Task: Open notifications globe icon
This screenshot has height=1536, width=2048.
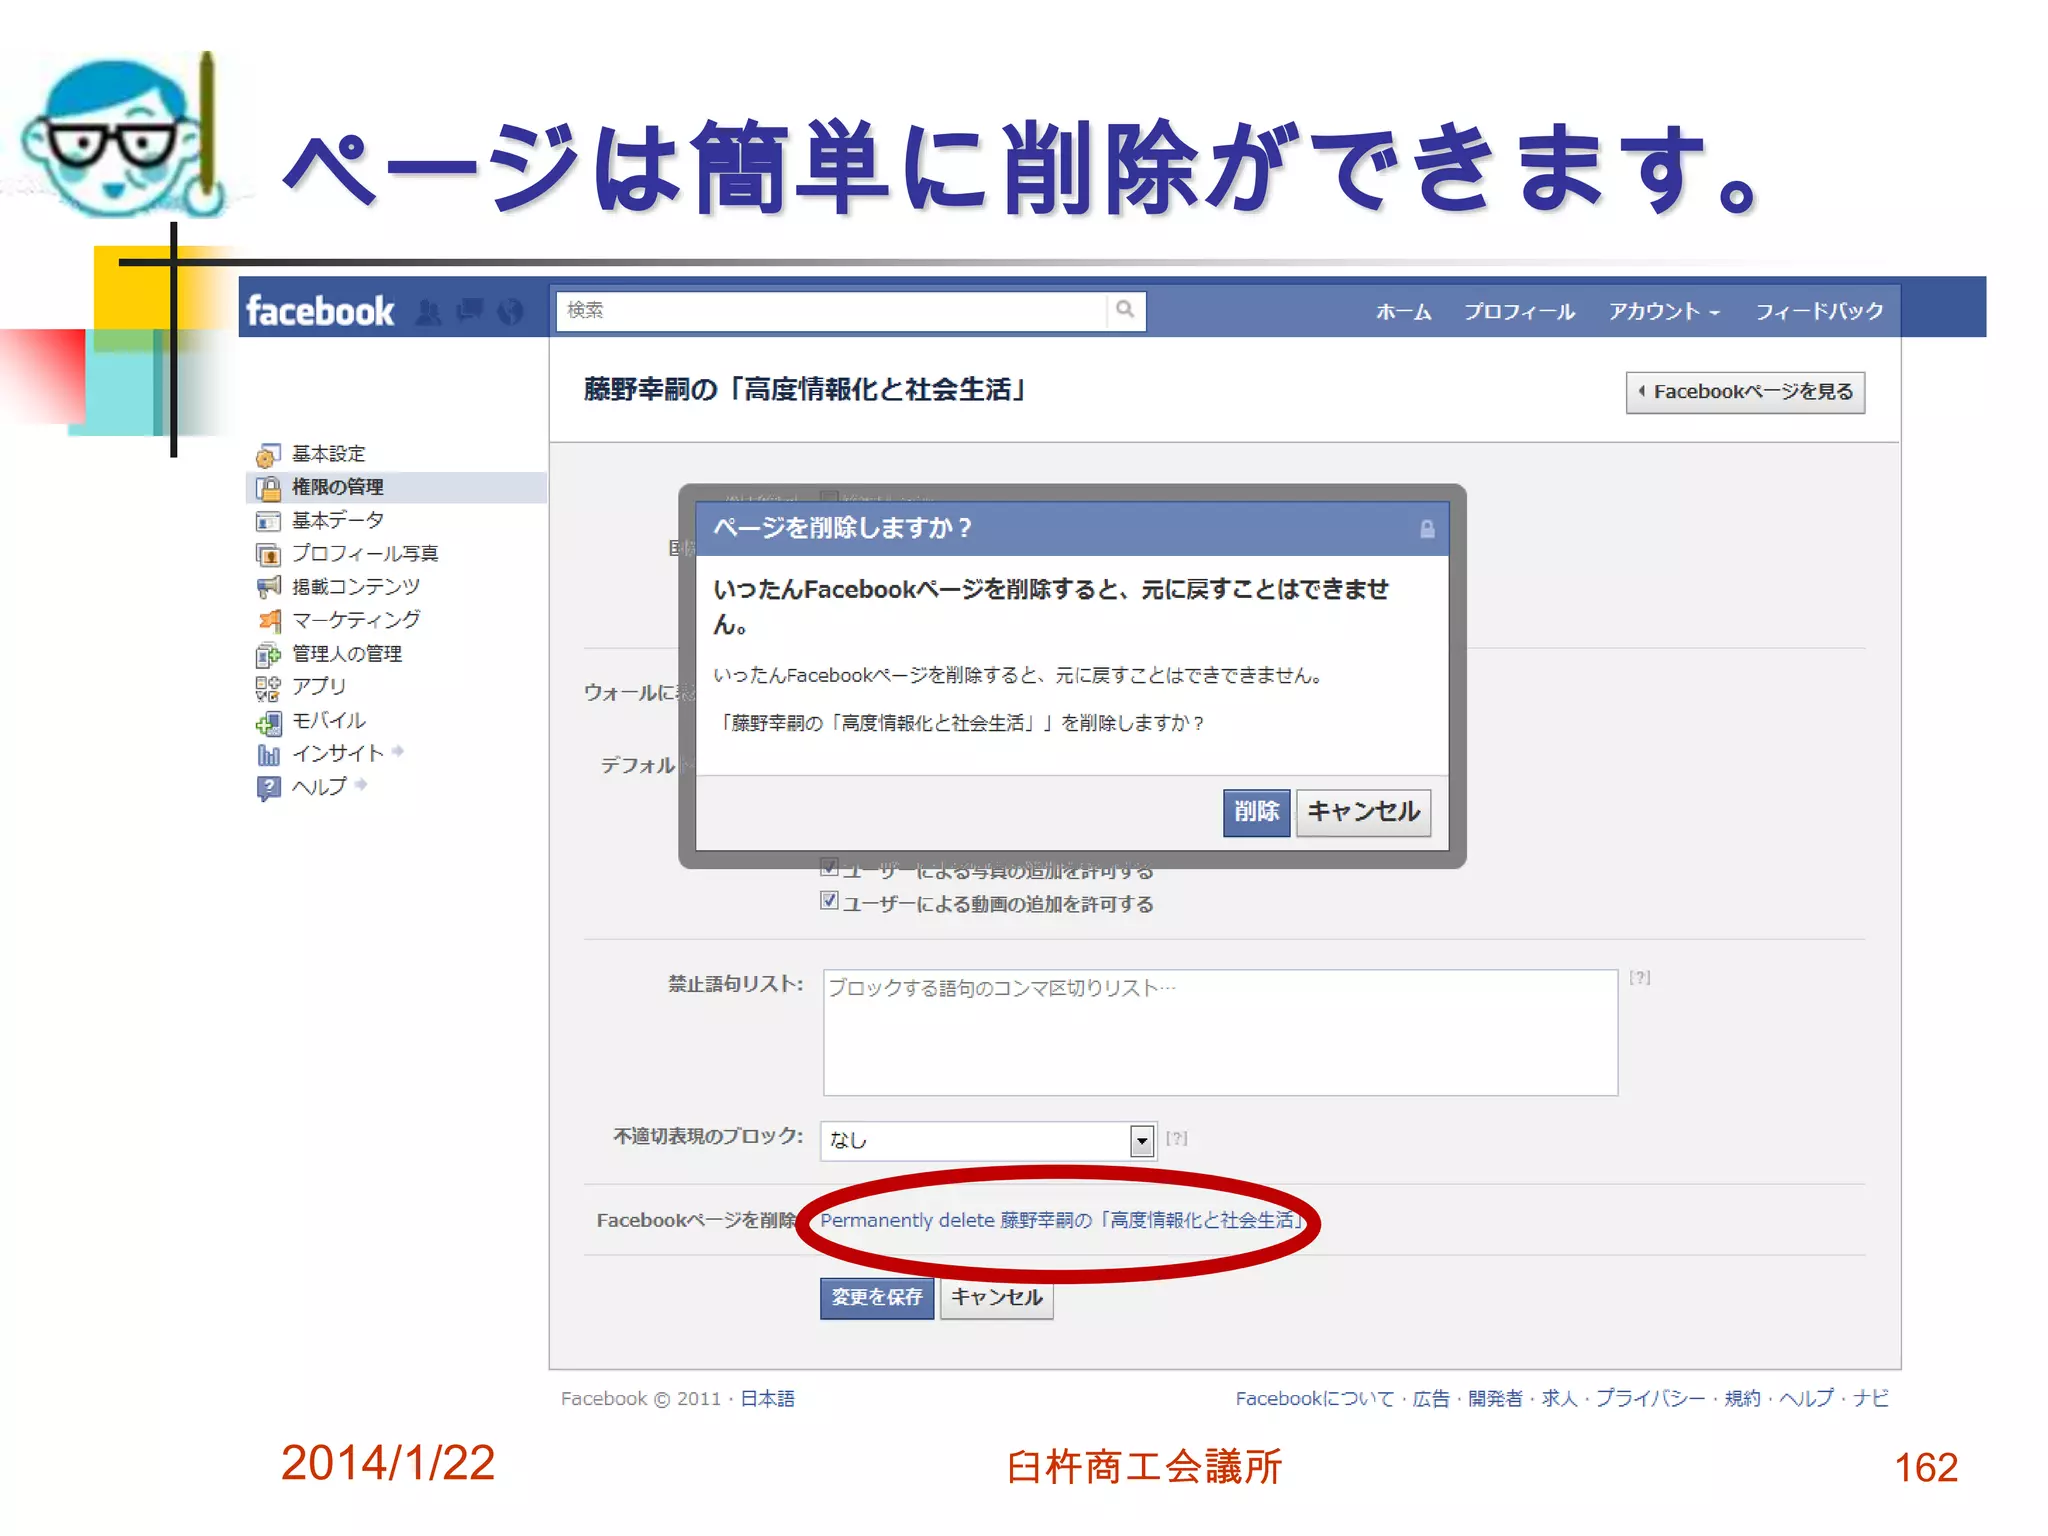Action: (x=510, y=312)
